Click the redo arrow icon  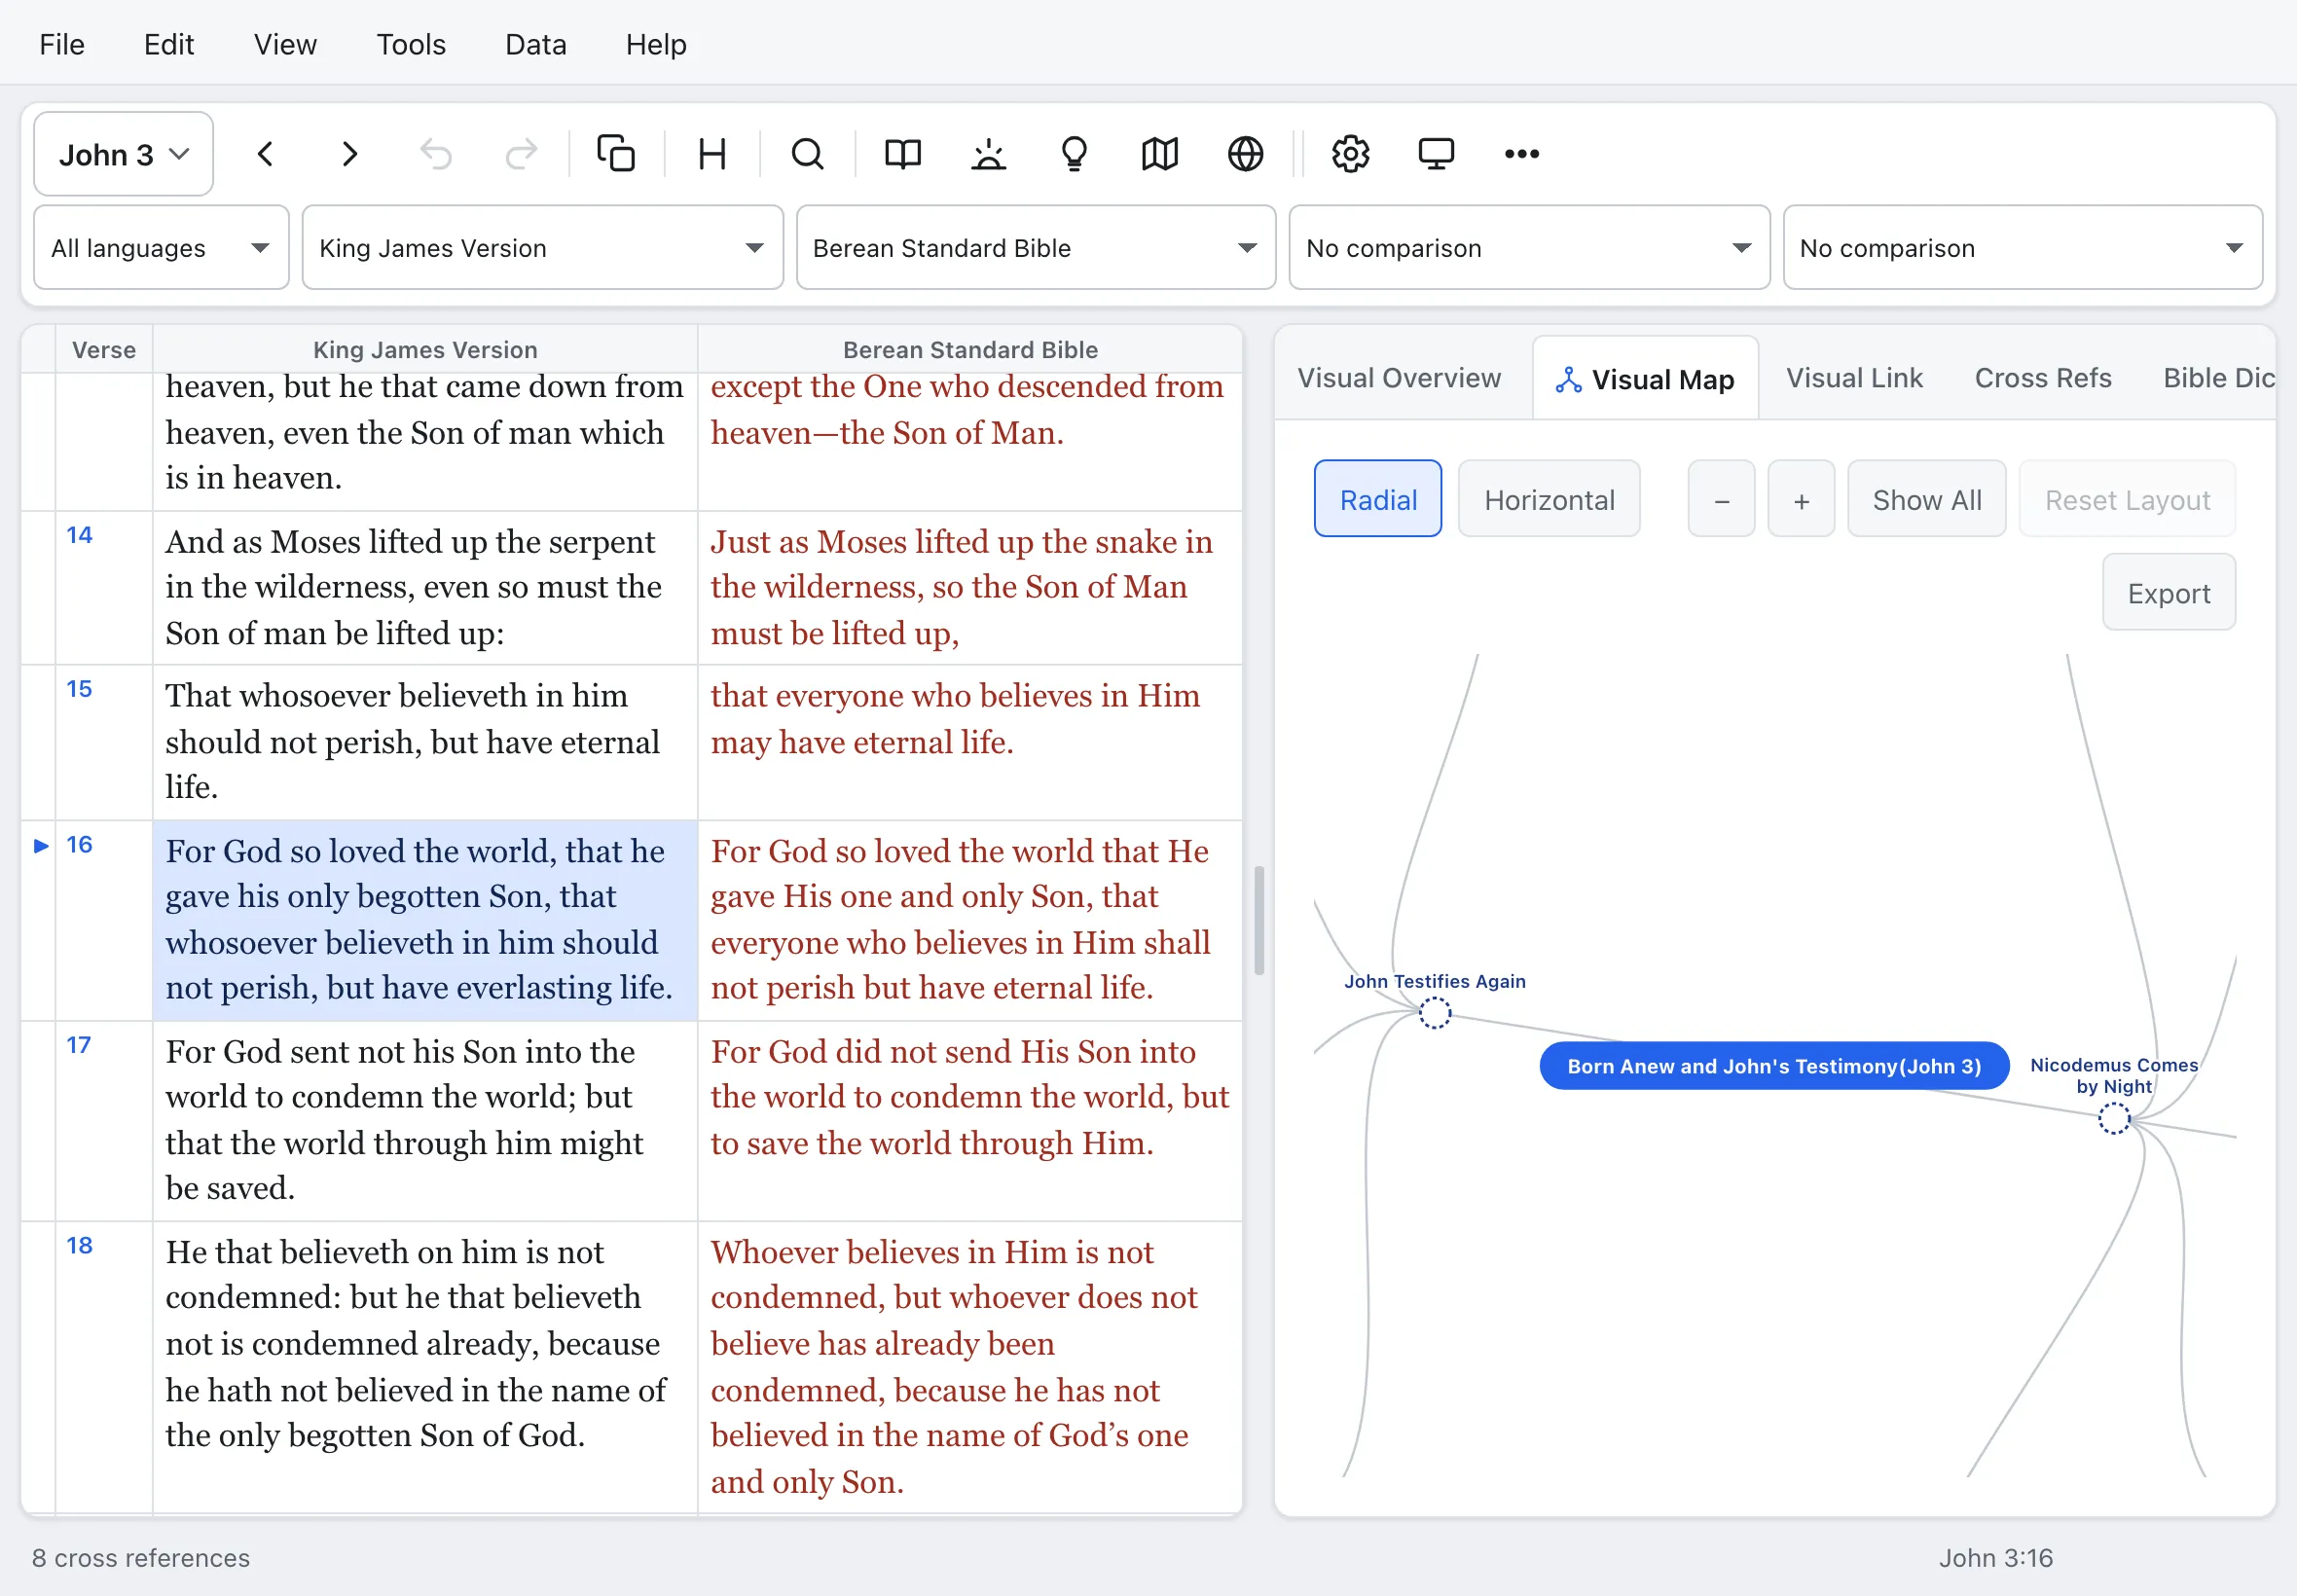point(520,154)
